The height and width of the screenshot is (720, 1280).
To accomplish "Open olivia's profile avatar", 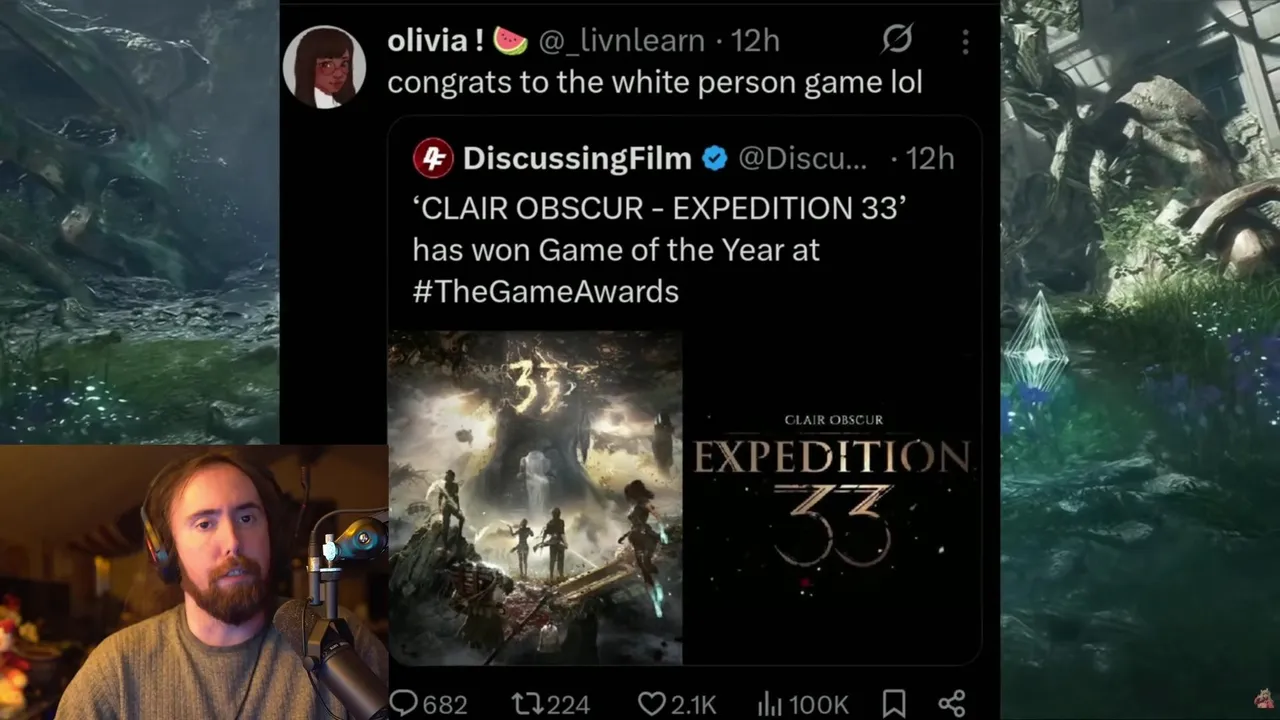I will [x=324, y=66].
